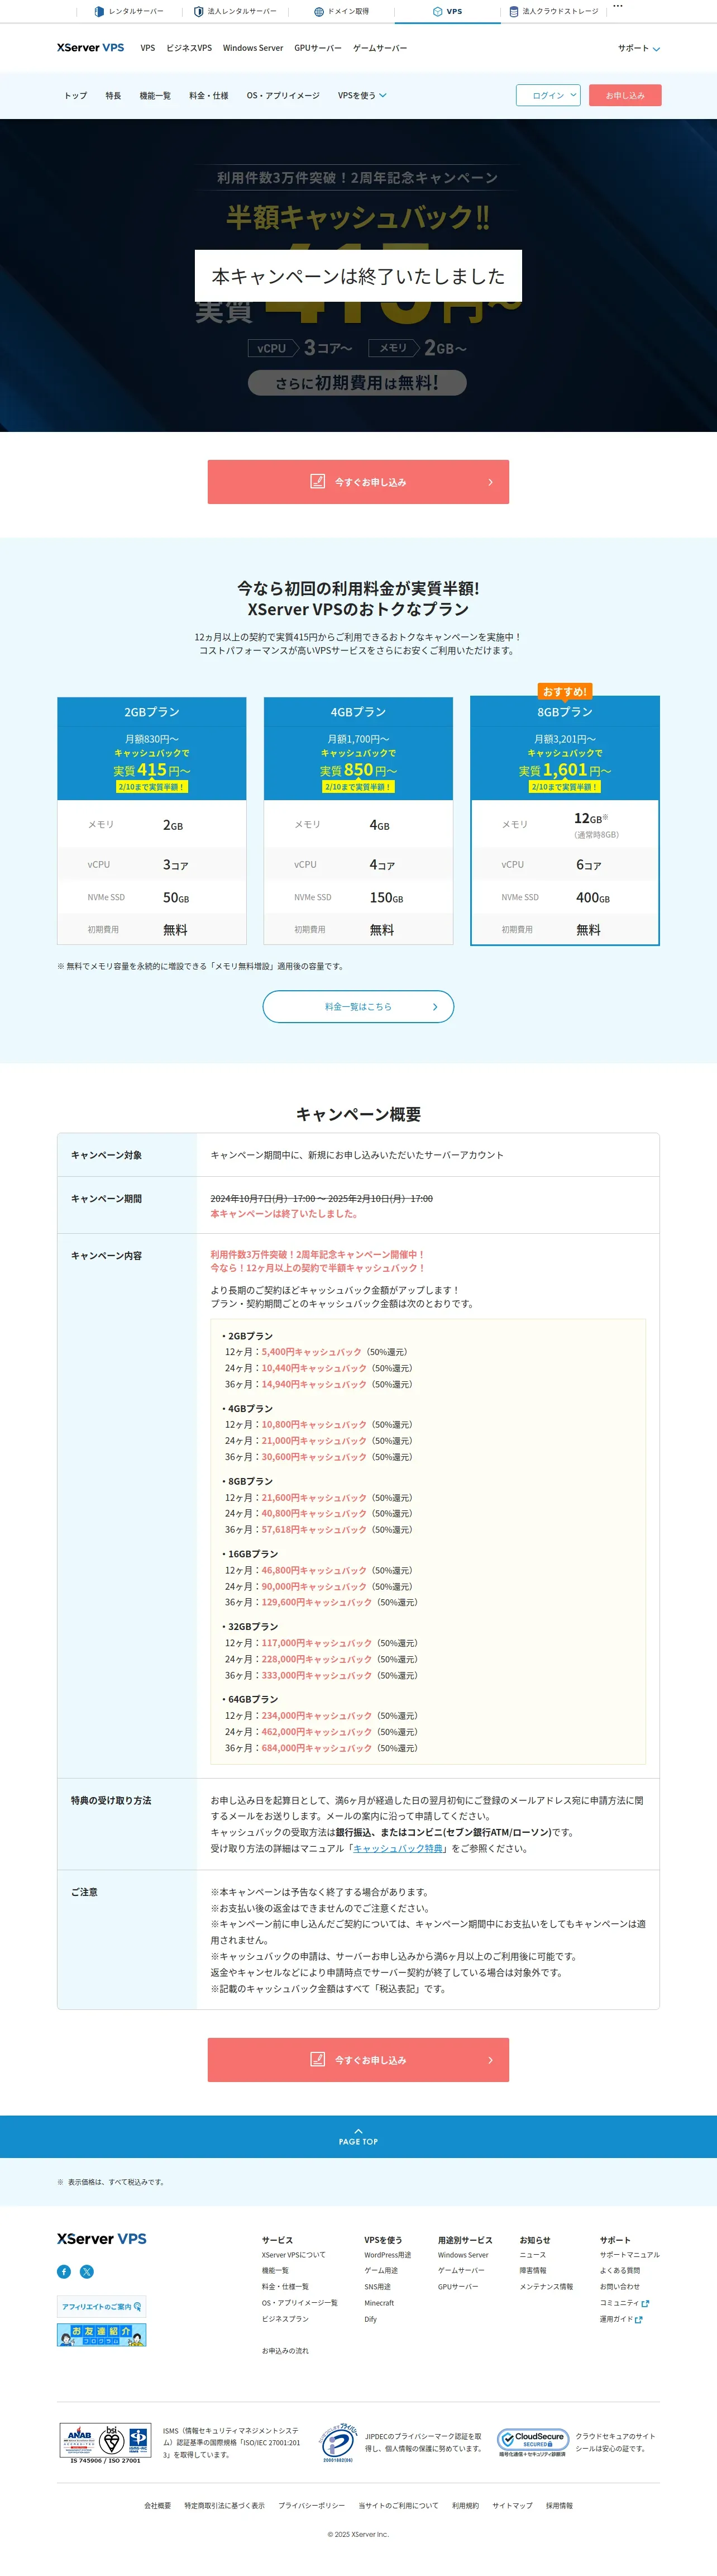
Task: Click footer link 料金・仕様一覧
Action: [285, 2287]
